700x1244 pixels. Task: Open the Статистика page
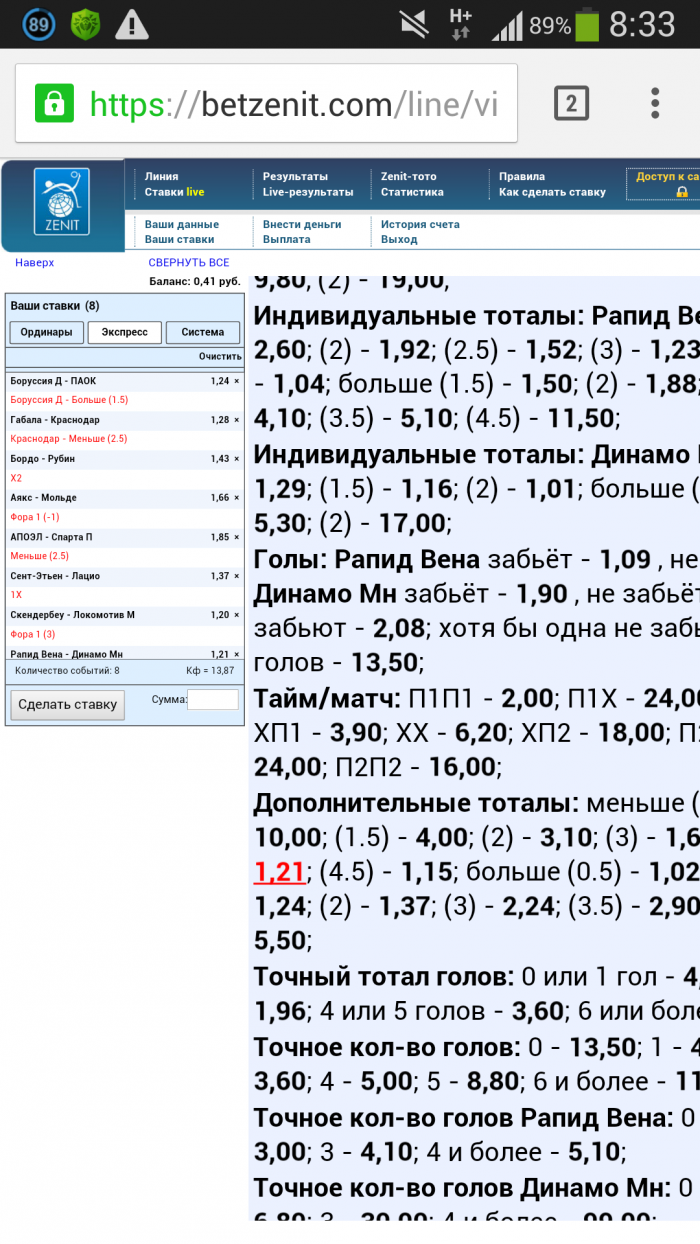click(x=412, y=192)
